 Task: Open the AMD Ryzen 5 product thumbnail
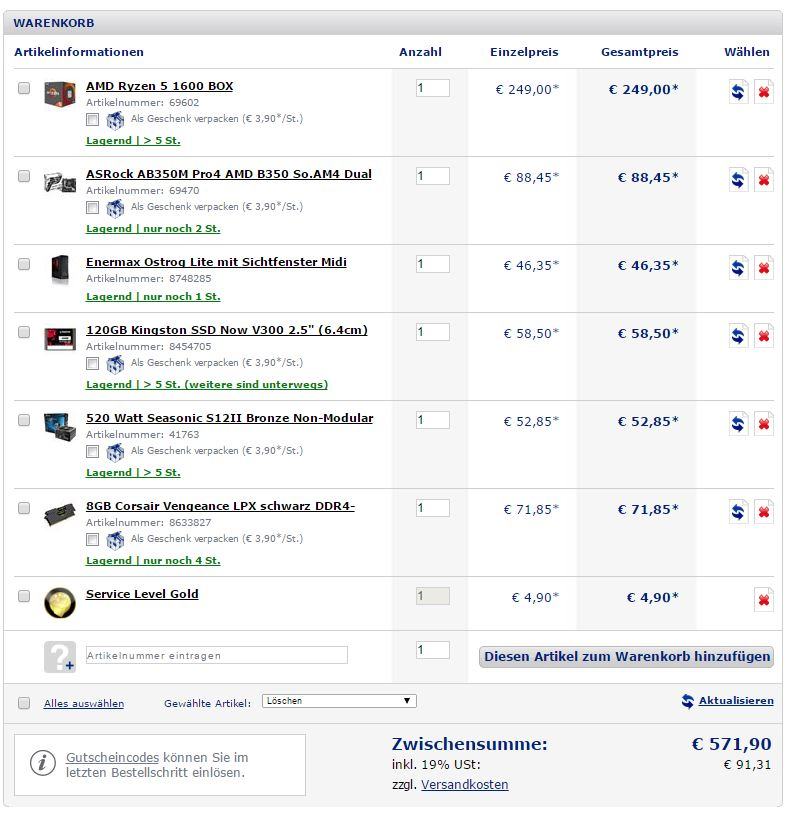pyautogui.click(x=60, y=94)
